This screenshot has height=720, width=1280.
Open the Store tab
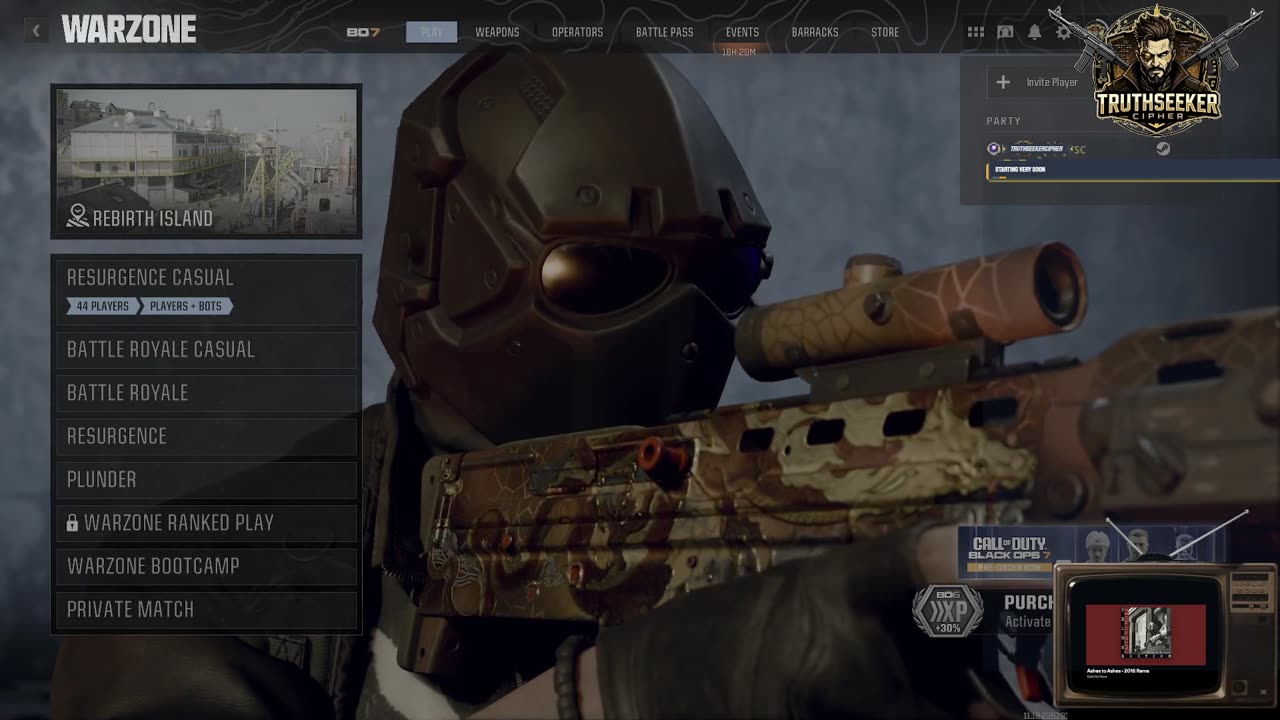tap(885, 32)
